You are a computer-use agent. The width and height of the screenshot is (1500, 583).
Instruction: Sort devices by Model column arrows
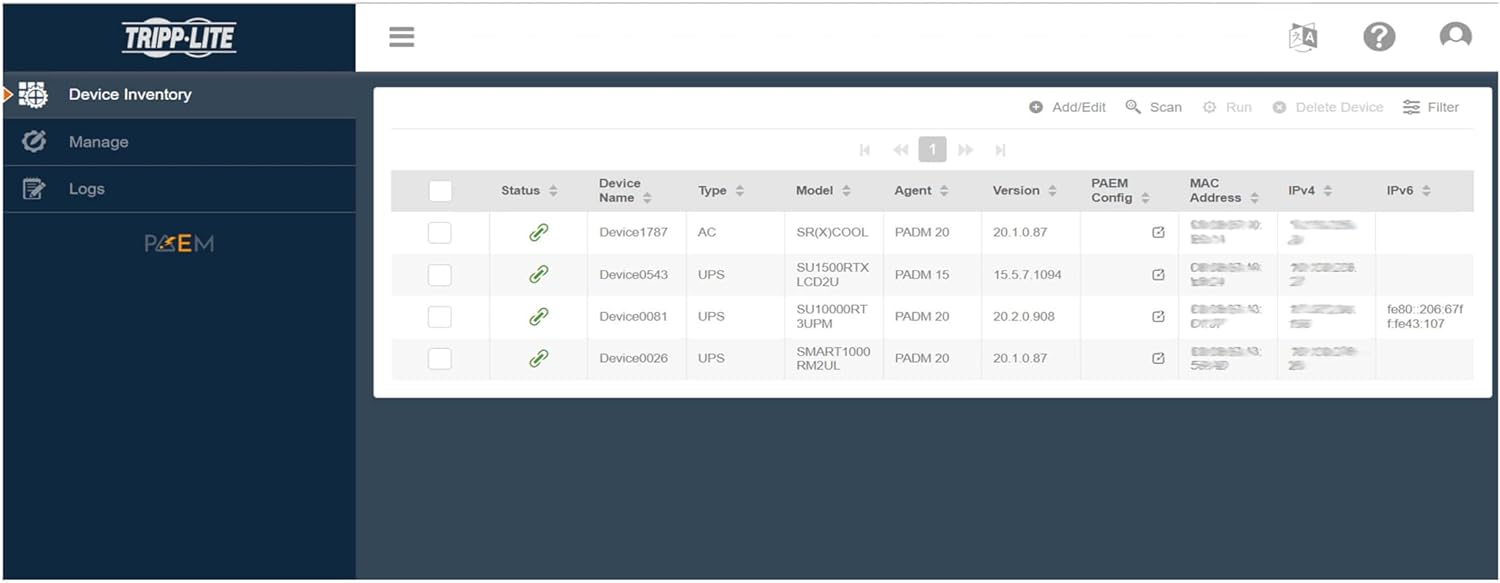click(x=846, y=191)
